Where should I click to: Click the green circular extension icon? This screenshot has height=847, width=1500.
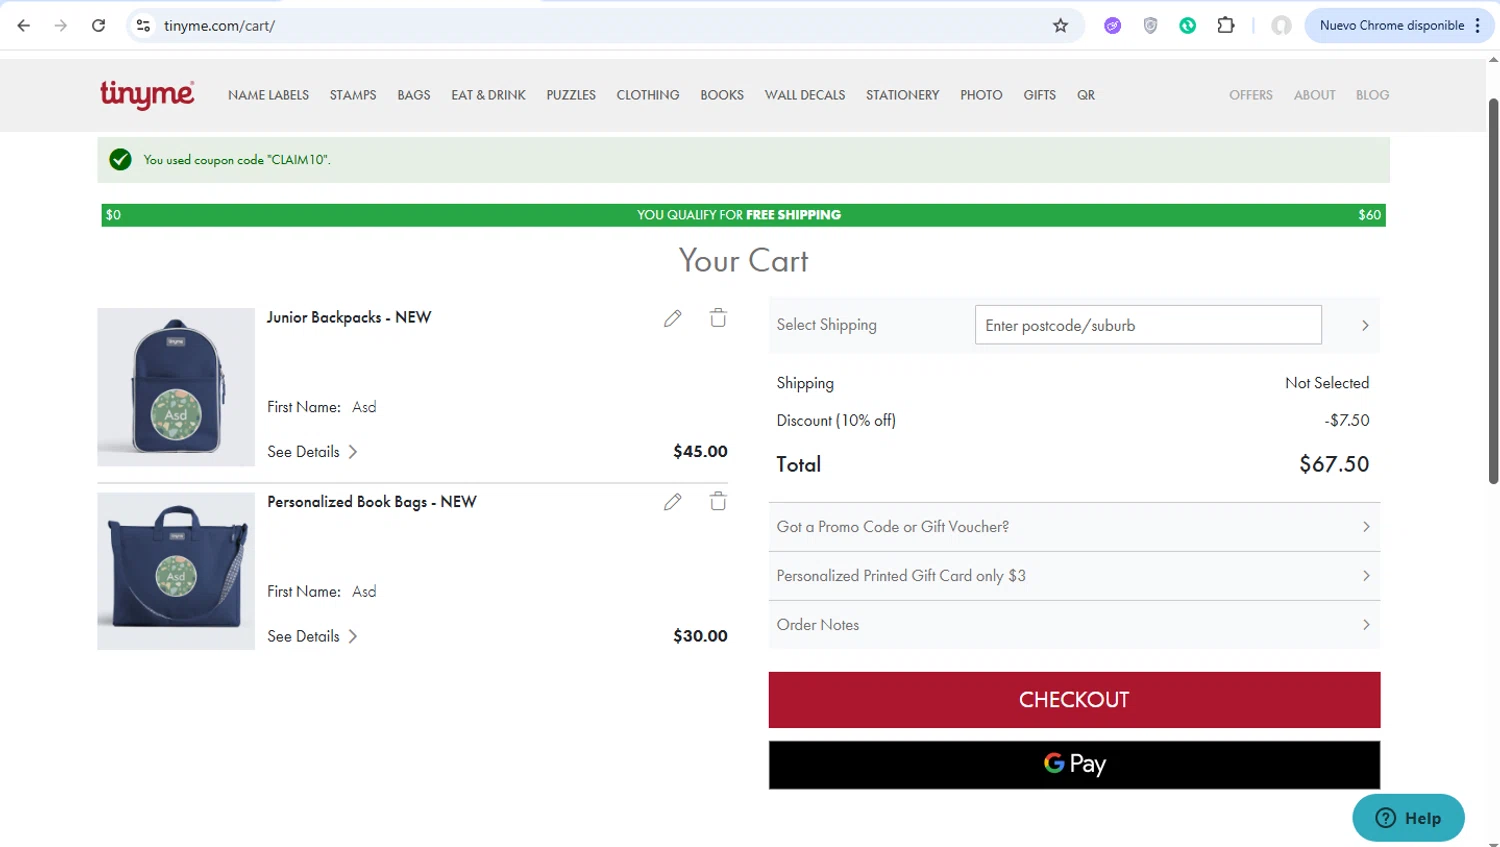pos(1188,26)
